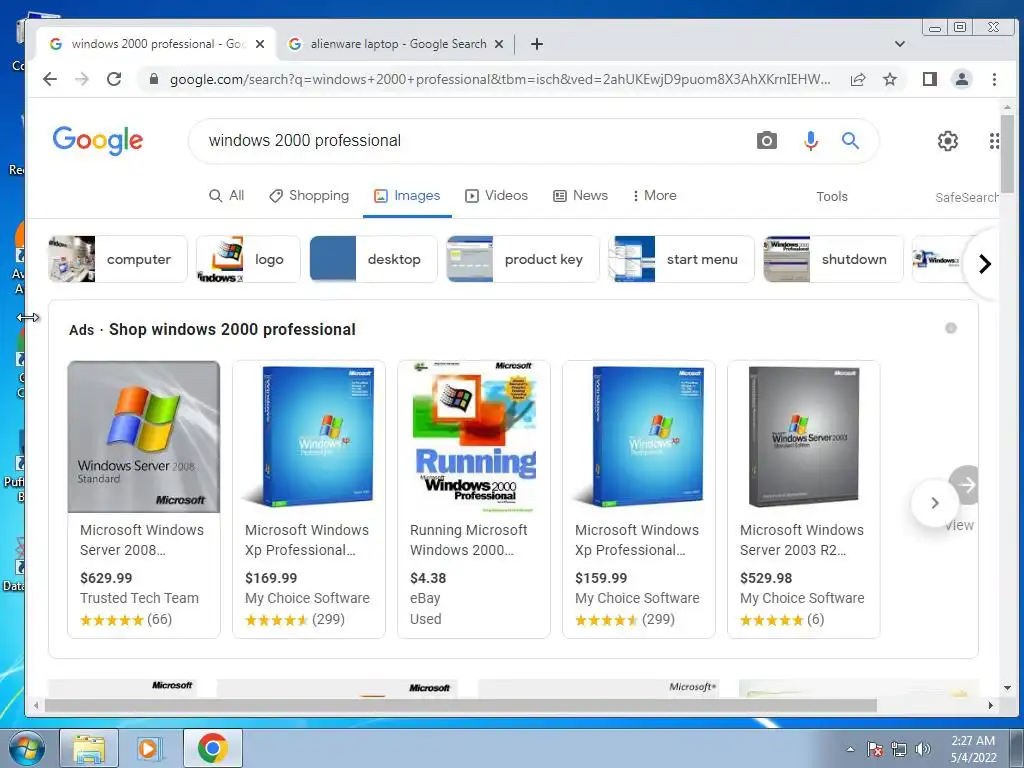Show next shopping ads with the arrow
Image resolution: width=1024 pixels, height=768 pixels.
pos(935,503)
